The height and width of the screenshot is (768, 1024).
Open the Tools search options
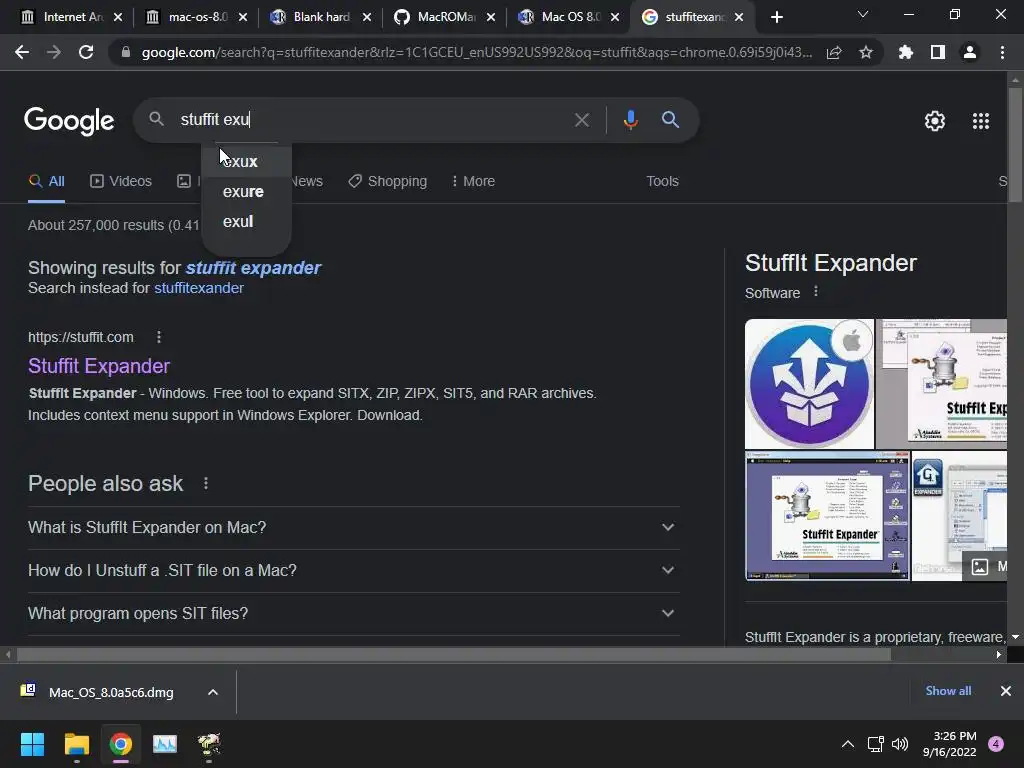click(x=662, y=182)
